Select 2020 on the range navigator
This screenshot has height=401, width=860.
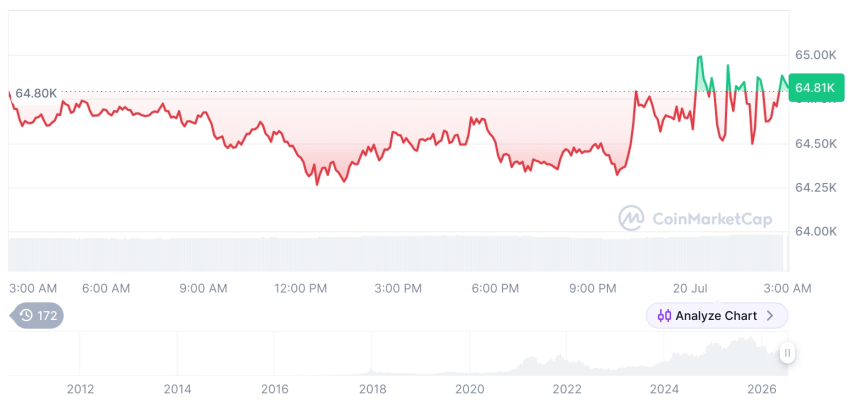point(470,389)
